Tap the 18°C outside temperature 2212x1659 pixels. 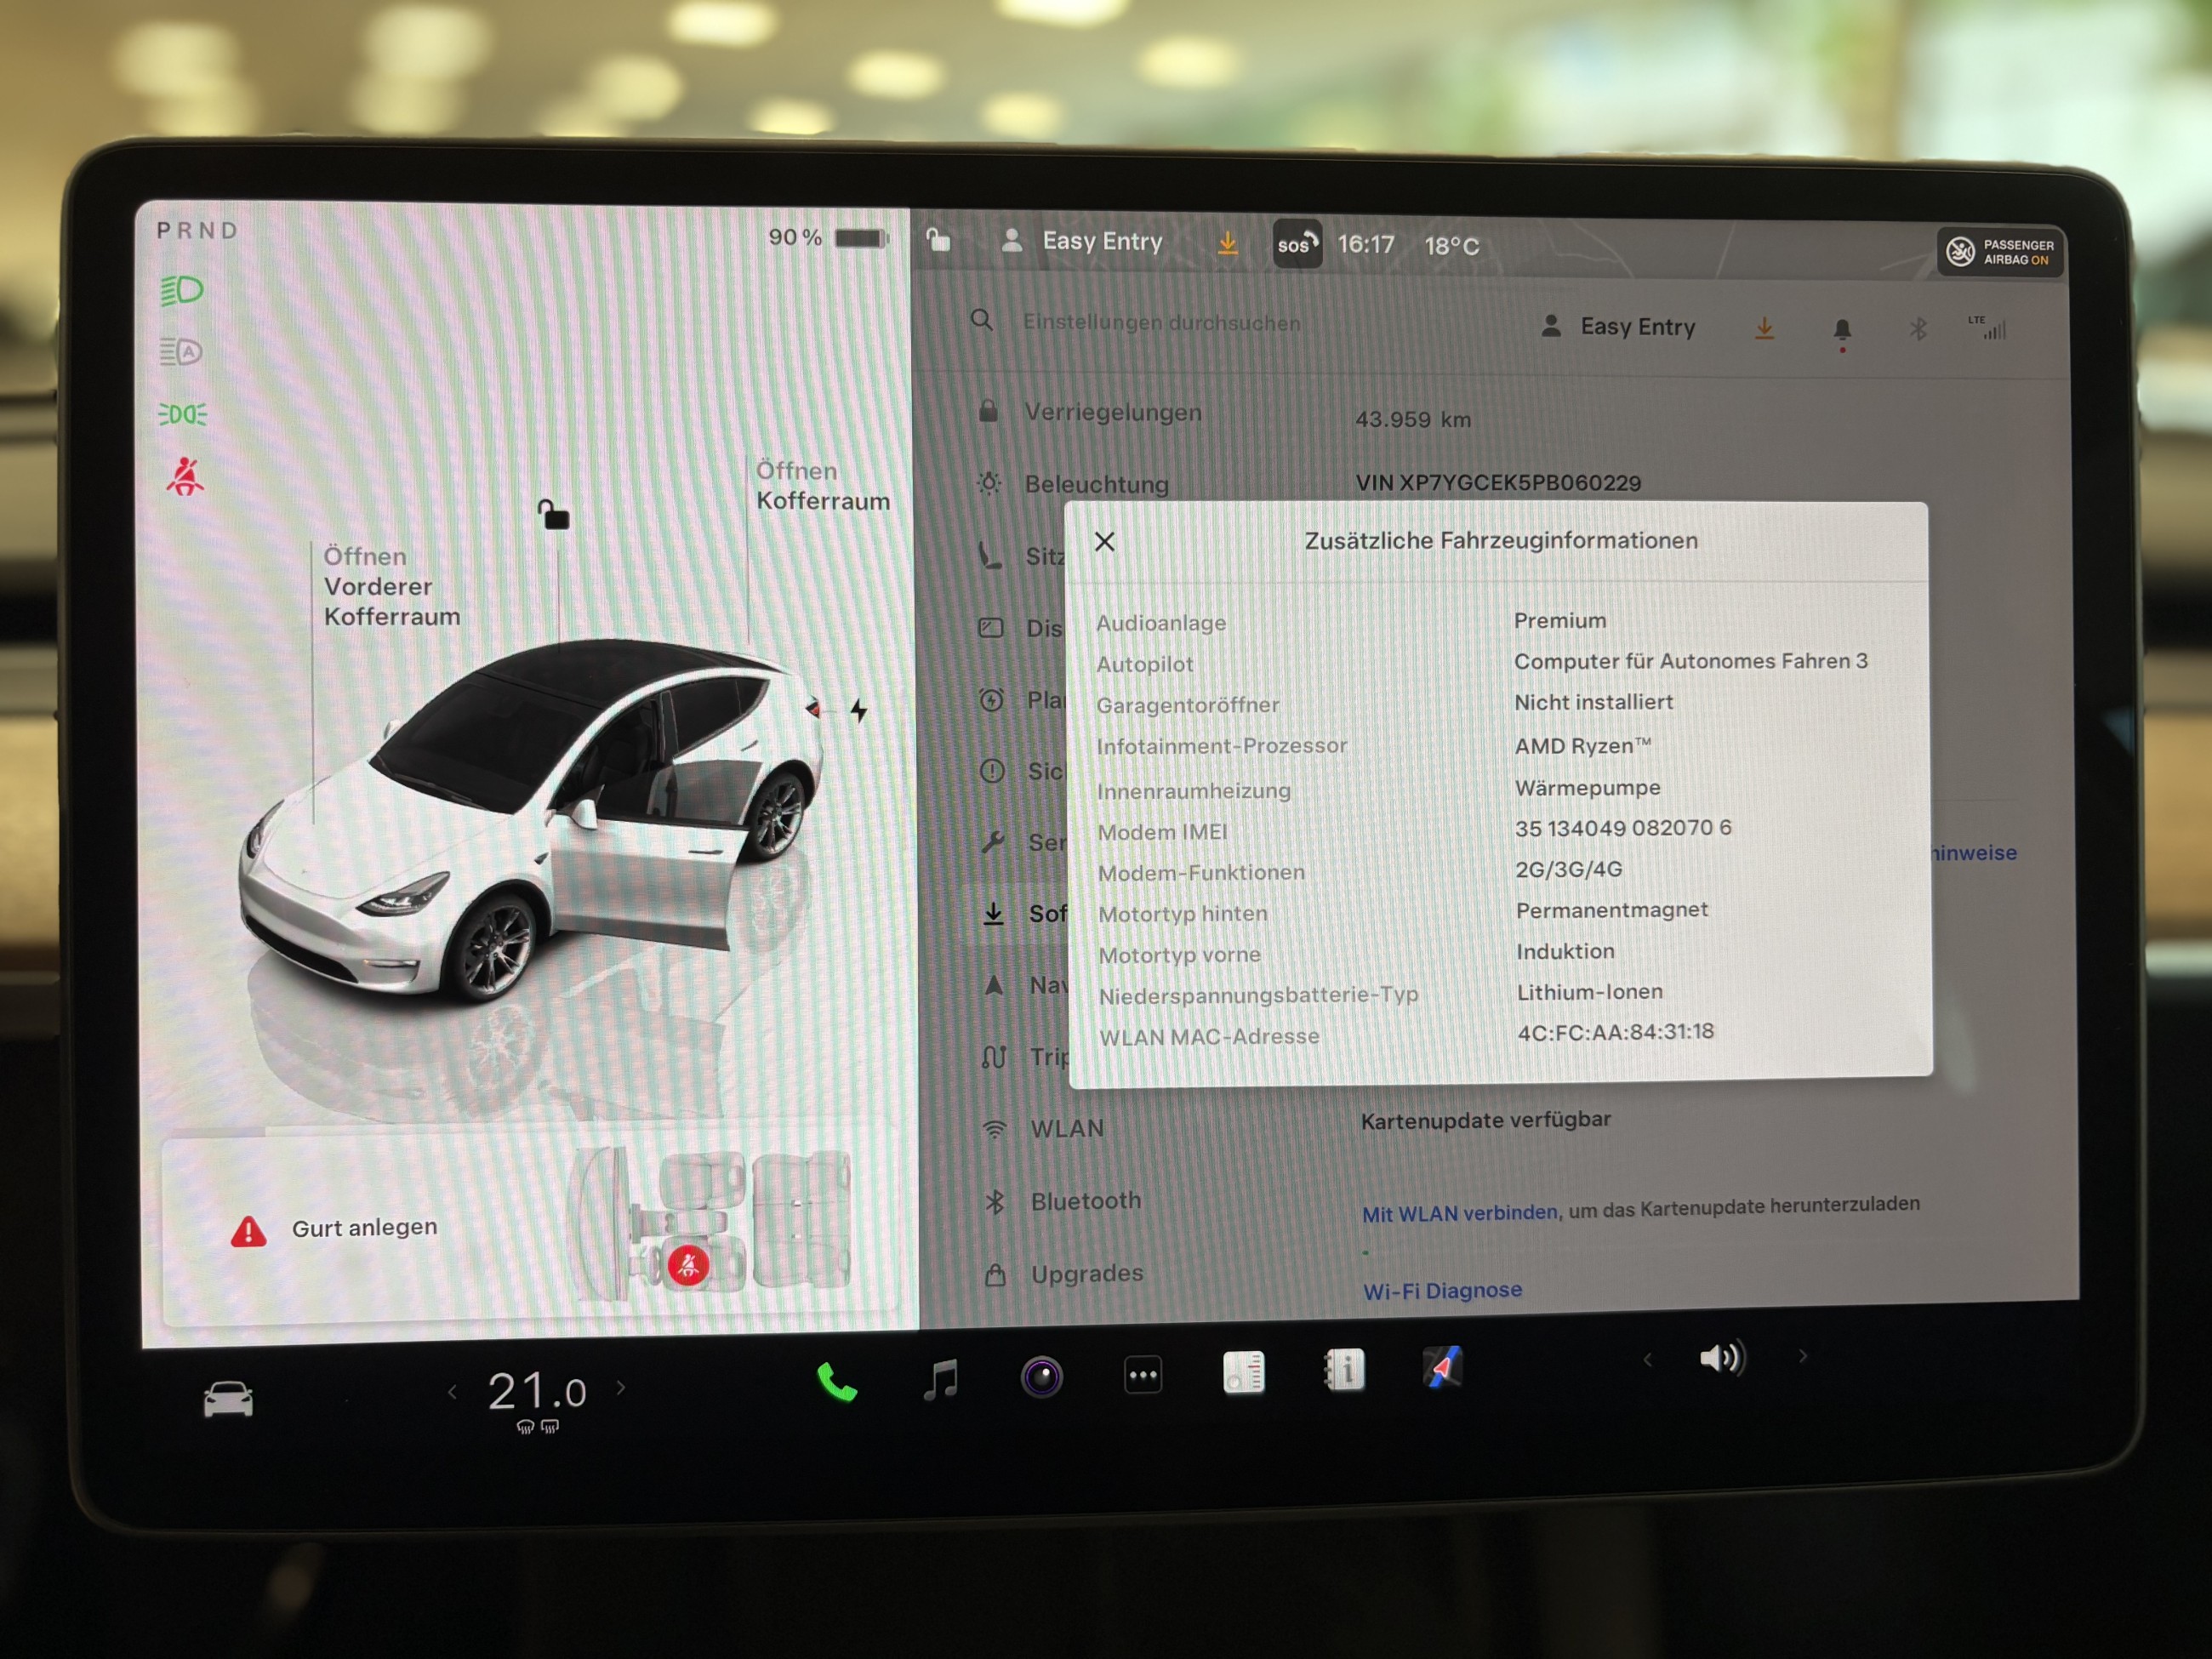point(1451,245)
